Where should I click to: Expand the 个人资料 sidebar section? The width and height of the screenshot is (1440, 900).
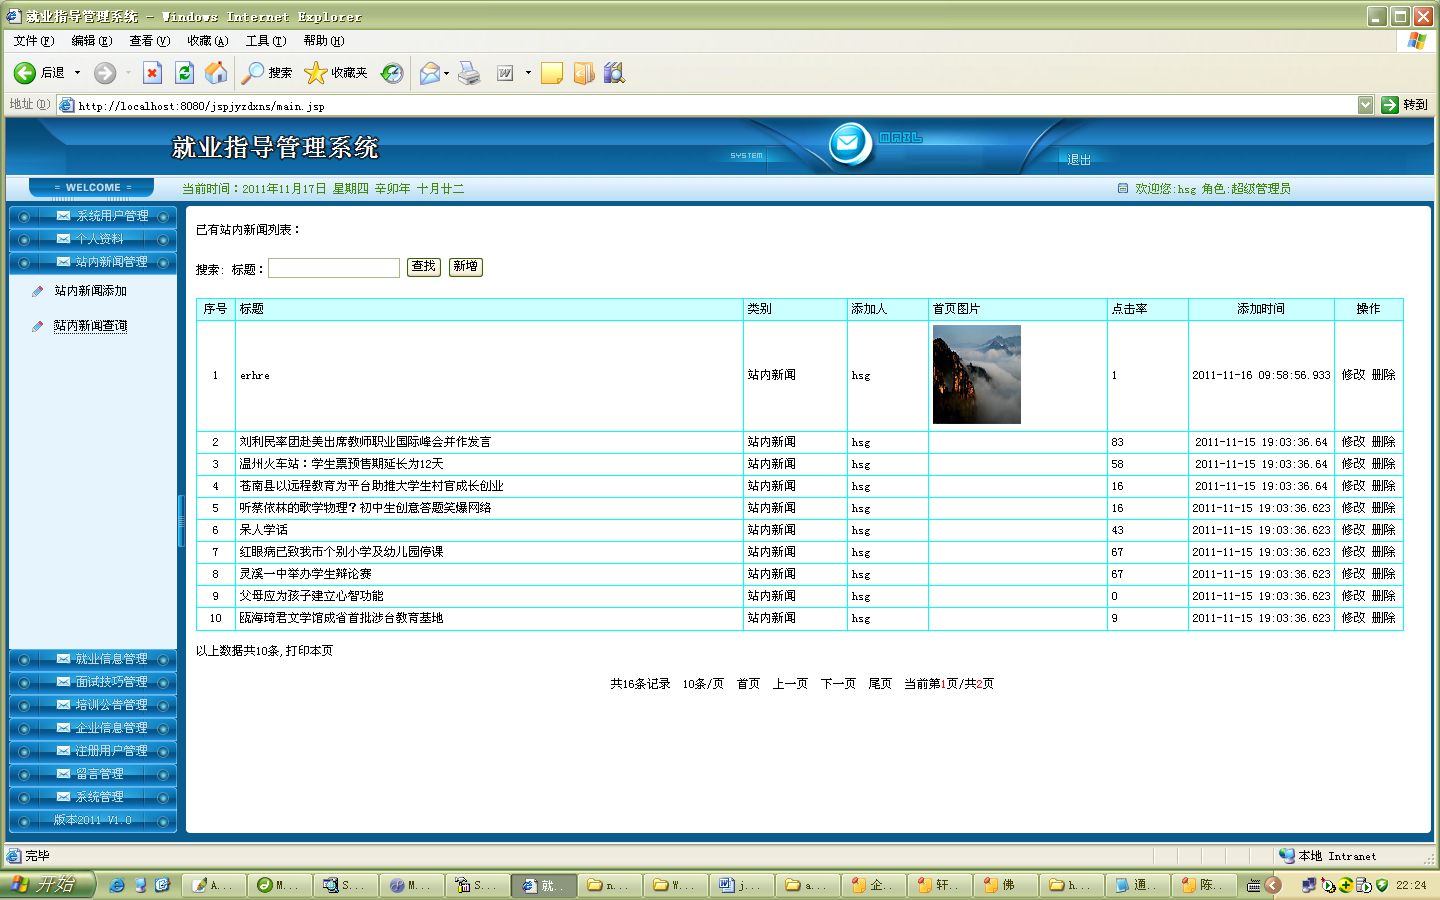click(93, 239)
